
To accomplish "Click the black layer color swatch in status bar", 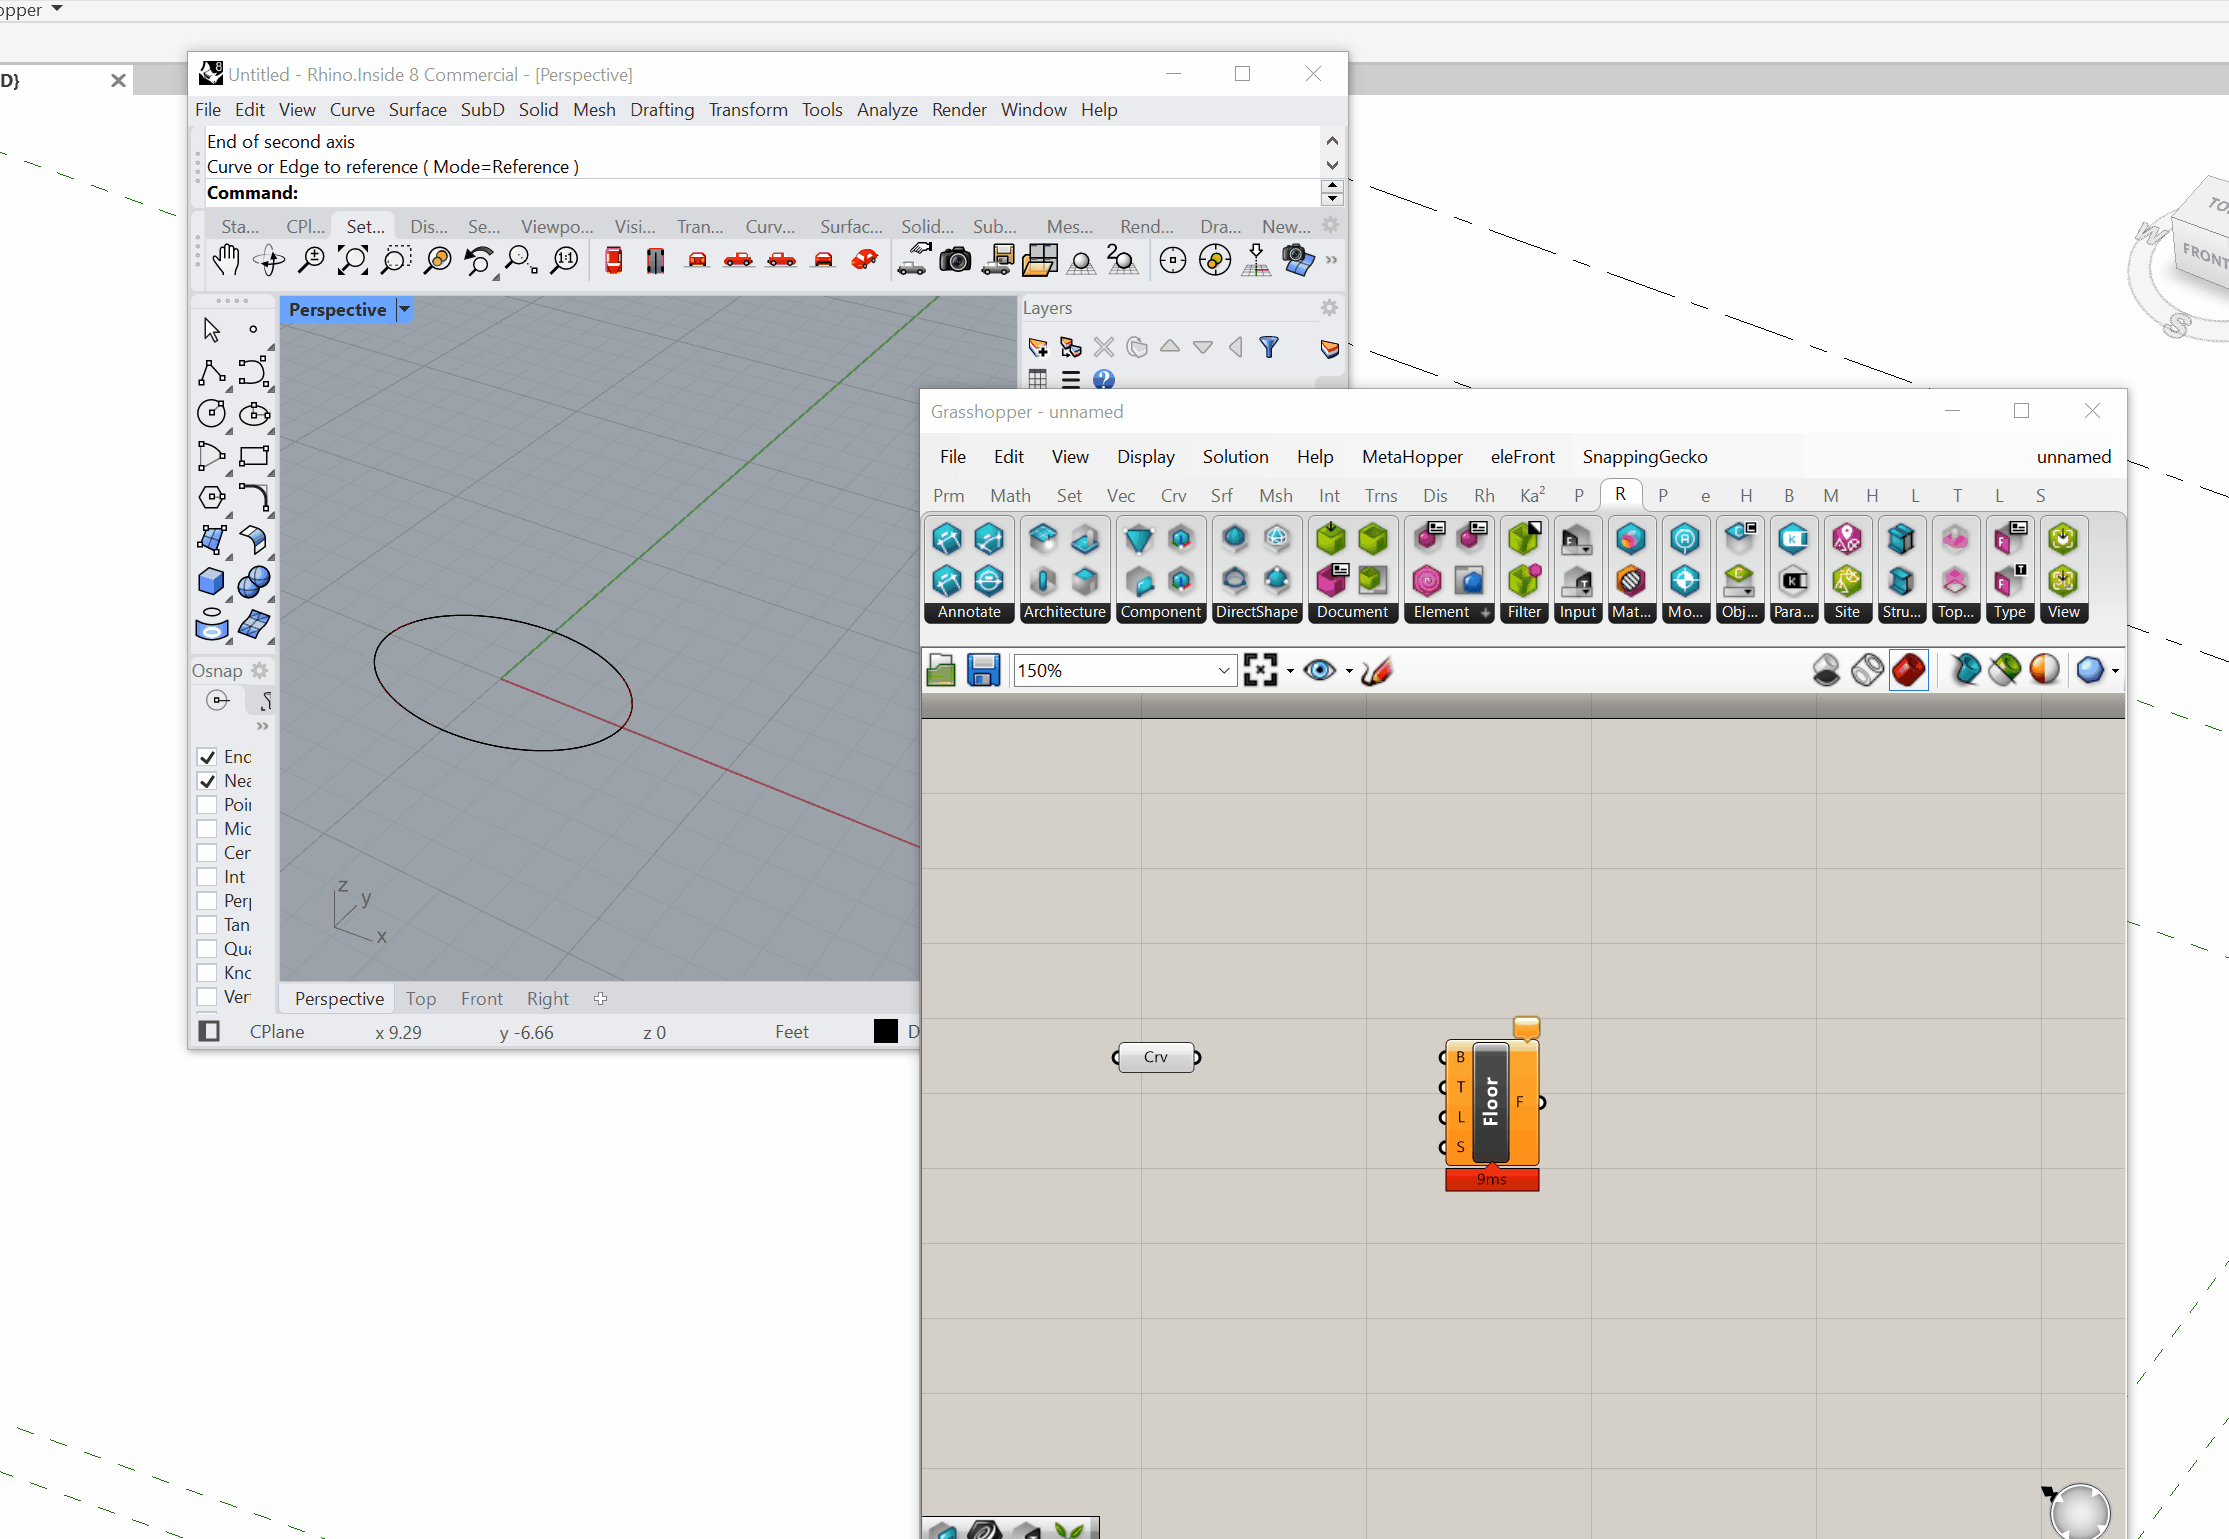I will (x=885, y=1031).
